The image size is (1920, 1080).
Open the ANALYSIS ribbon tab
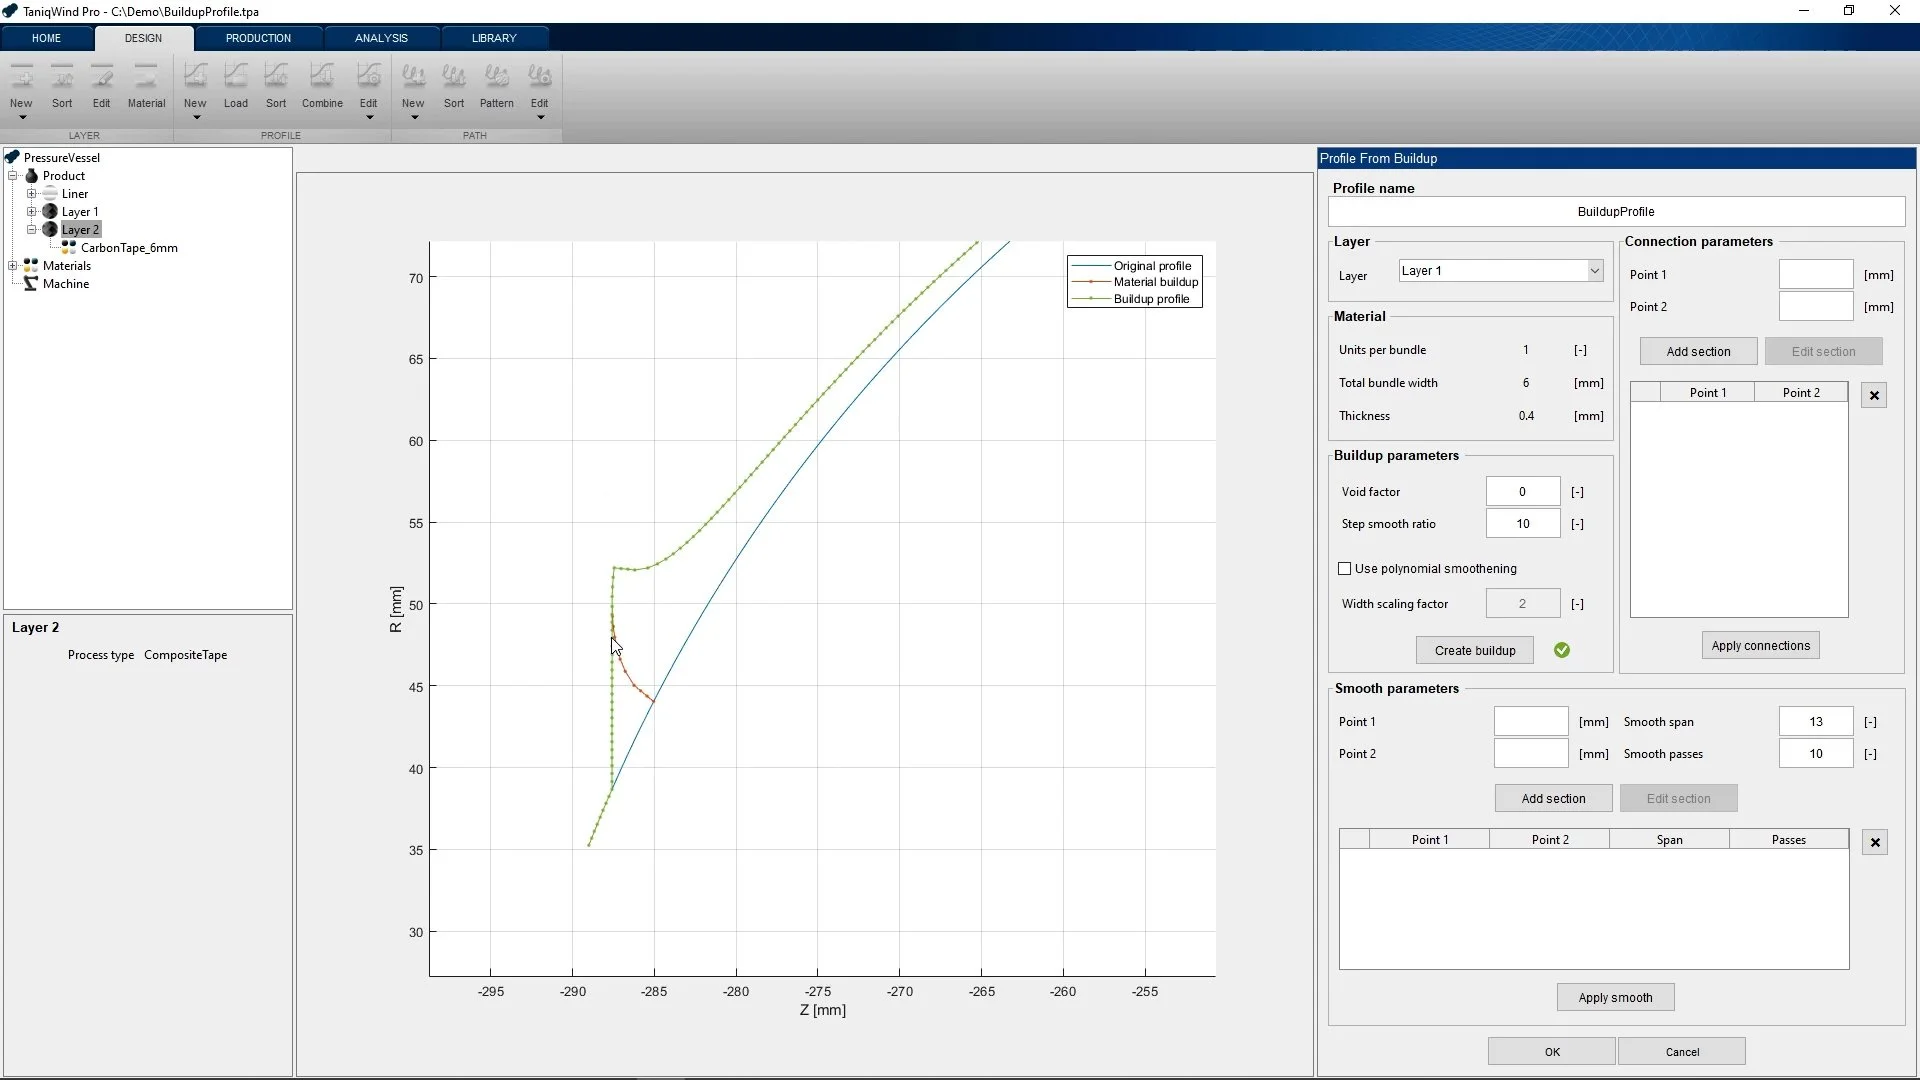click(x=381, y=38)
